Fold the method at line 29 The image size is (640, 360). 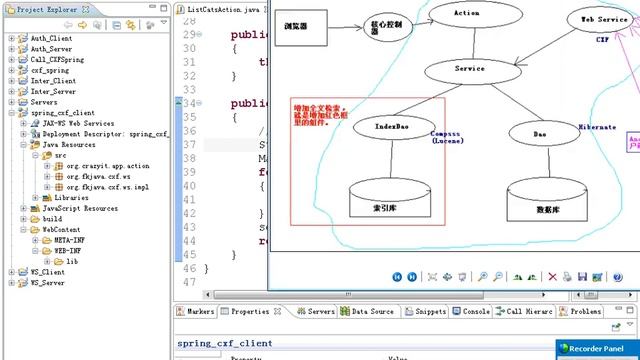click(199, 35)
